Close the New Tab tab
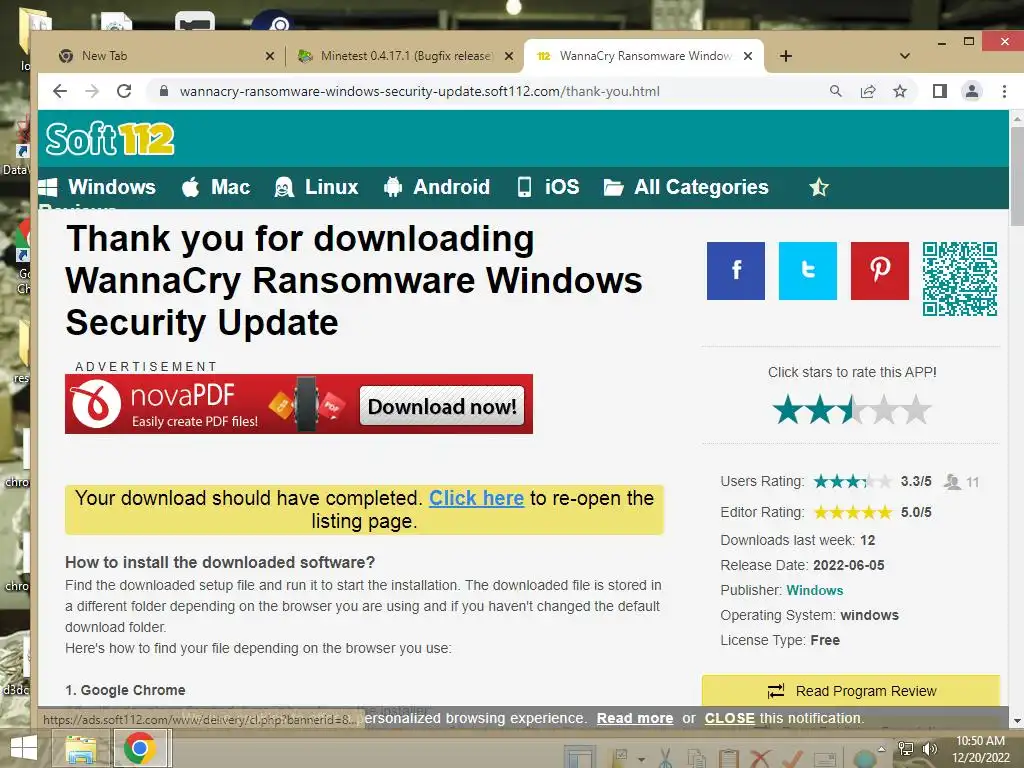This screenshot has height=768, width=1024. point(270,56)
